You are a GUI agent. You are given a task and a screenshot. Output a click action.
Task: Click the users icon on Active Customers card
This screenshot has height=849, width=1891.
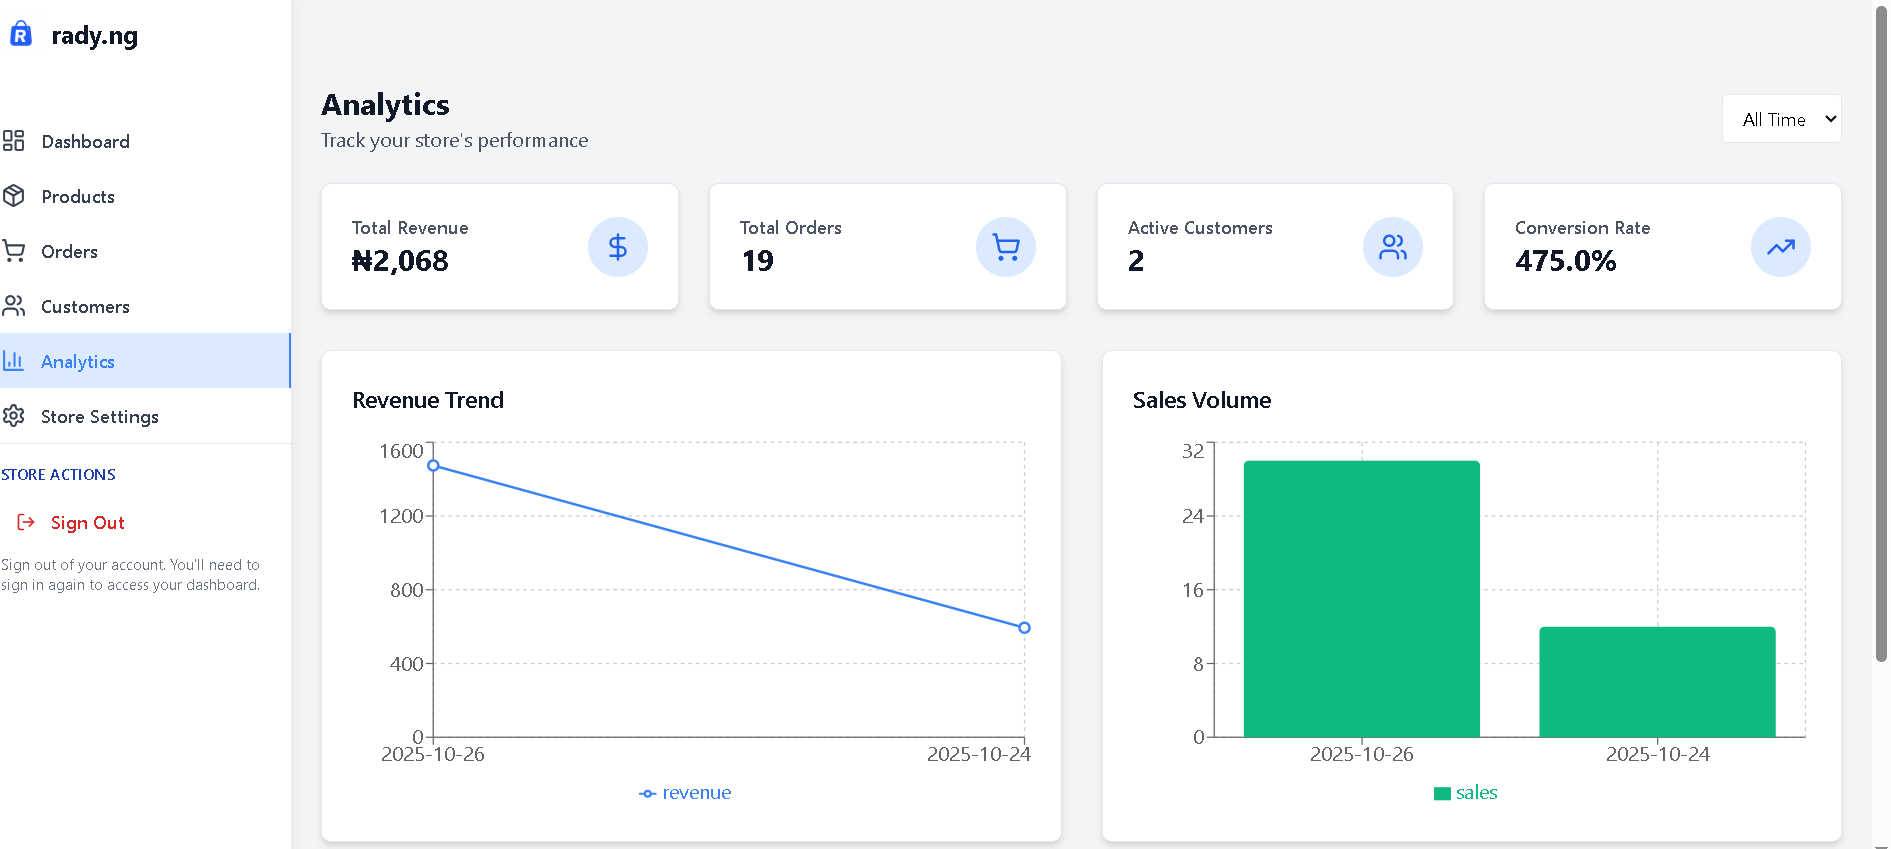pos(1393,247)
